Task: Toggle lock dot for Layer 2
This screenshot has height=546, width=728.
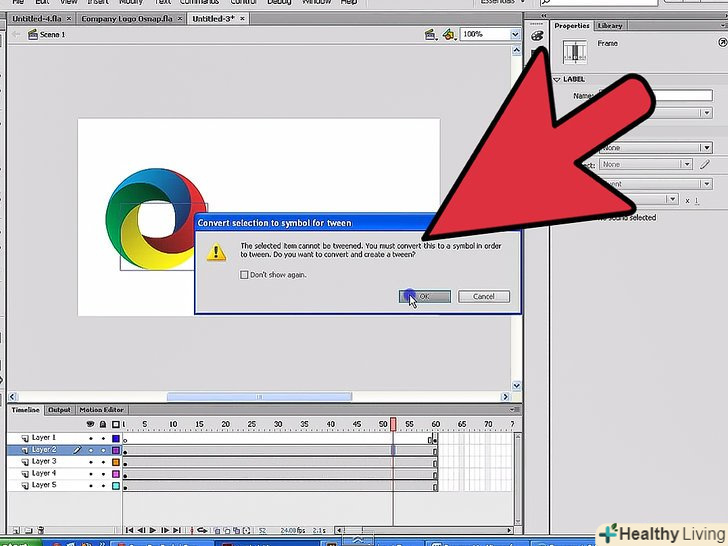Action: [103, 450]
